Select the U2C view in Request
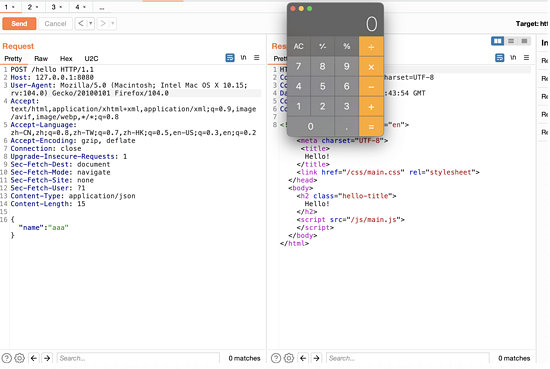550x369 pixels. tap(91, 59)
